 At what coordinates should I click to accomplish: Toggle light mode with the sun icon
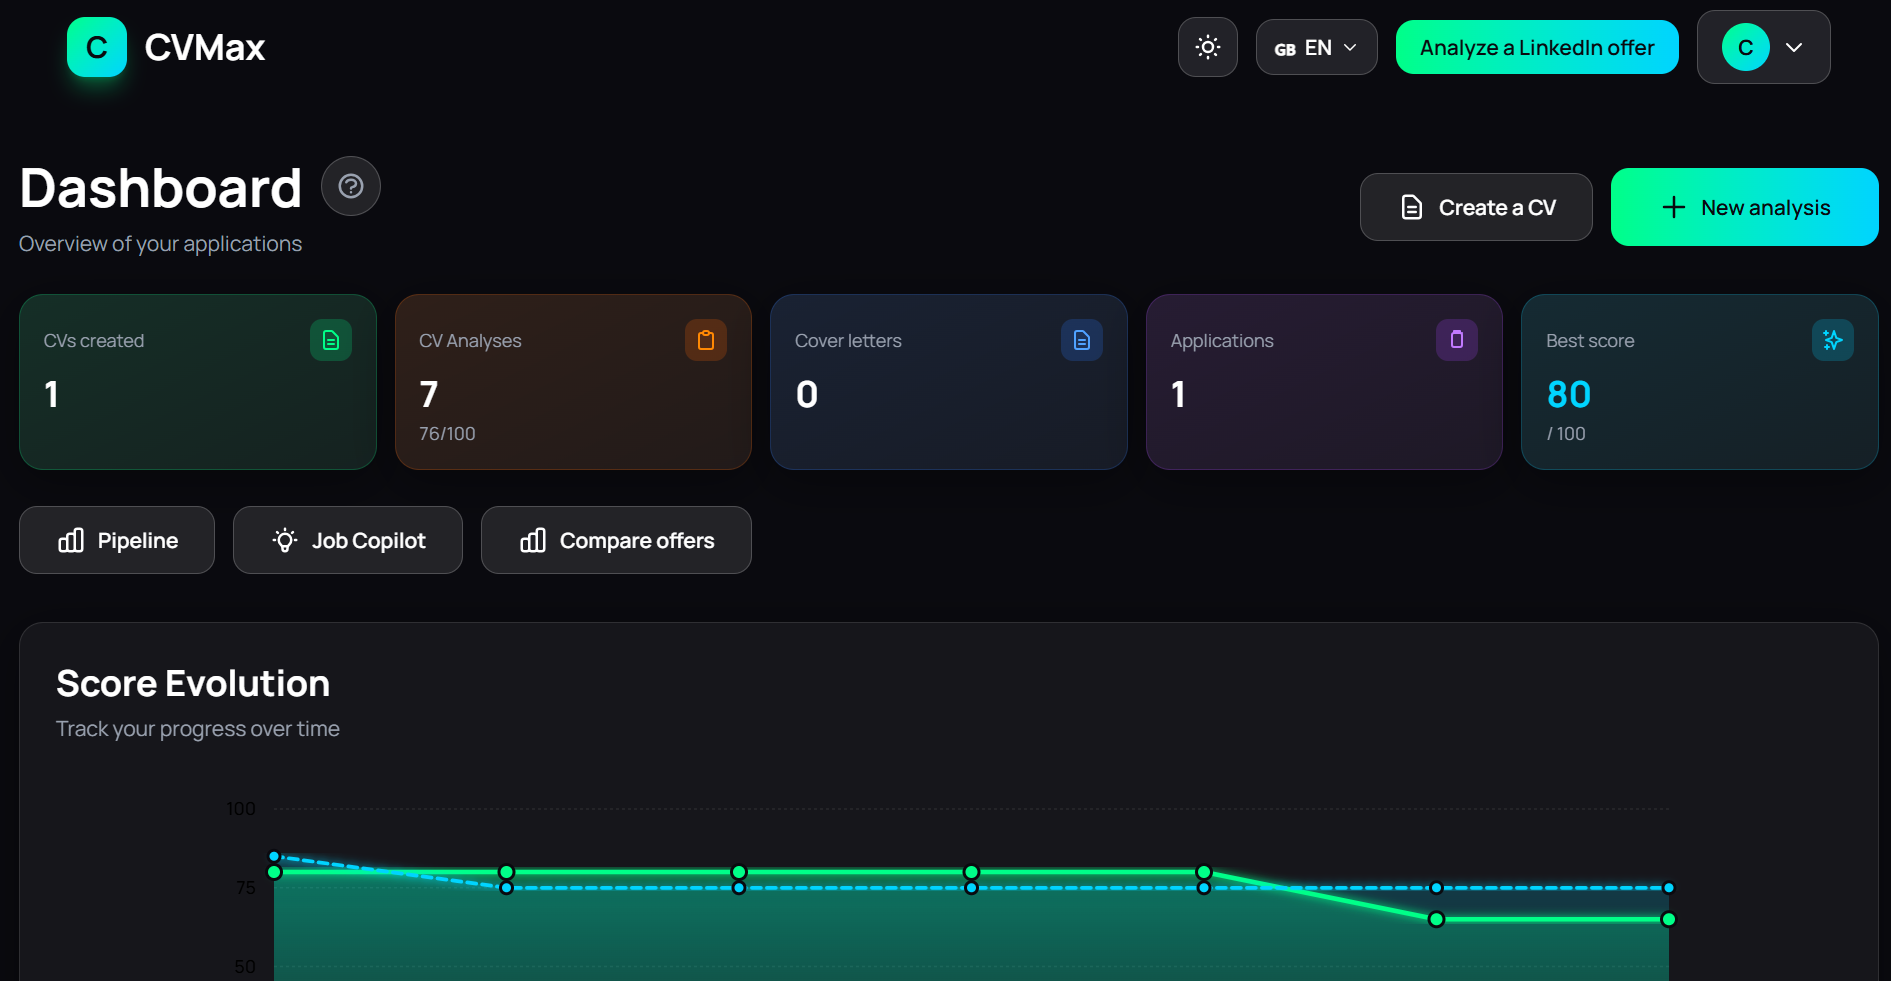pyautogui.click(x=1207, y=46)
